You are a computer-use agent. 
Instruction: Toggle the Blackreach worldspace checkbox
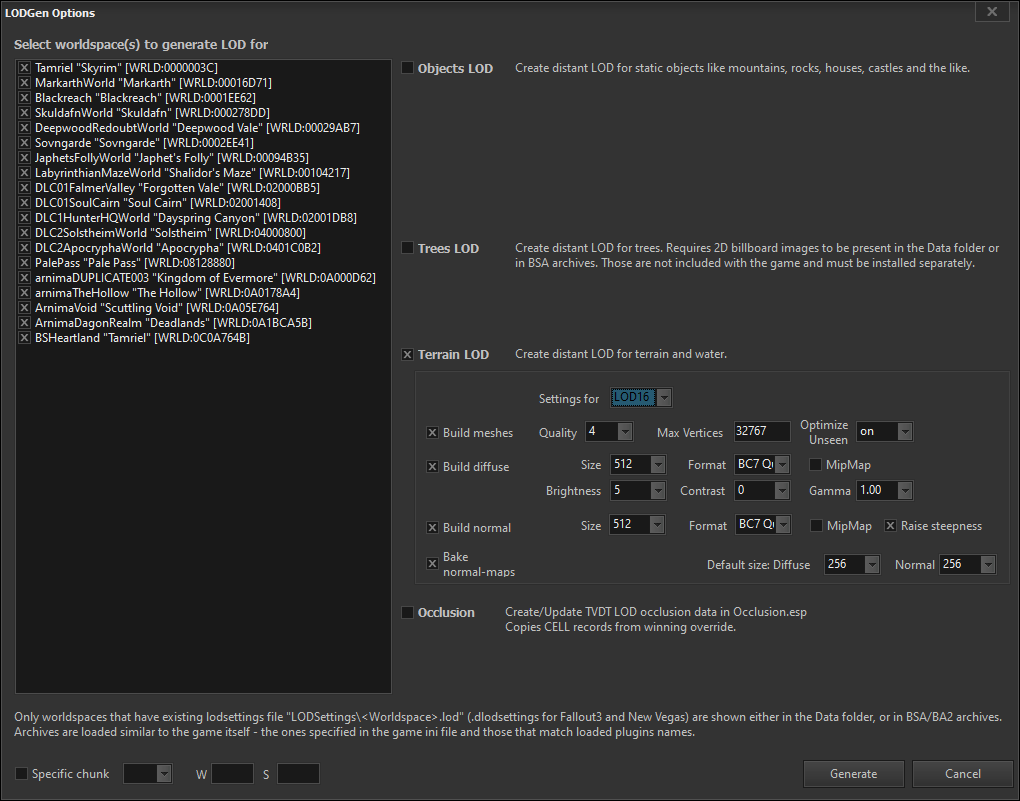click(24, 98)
